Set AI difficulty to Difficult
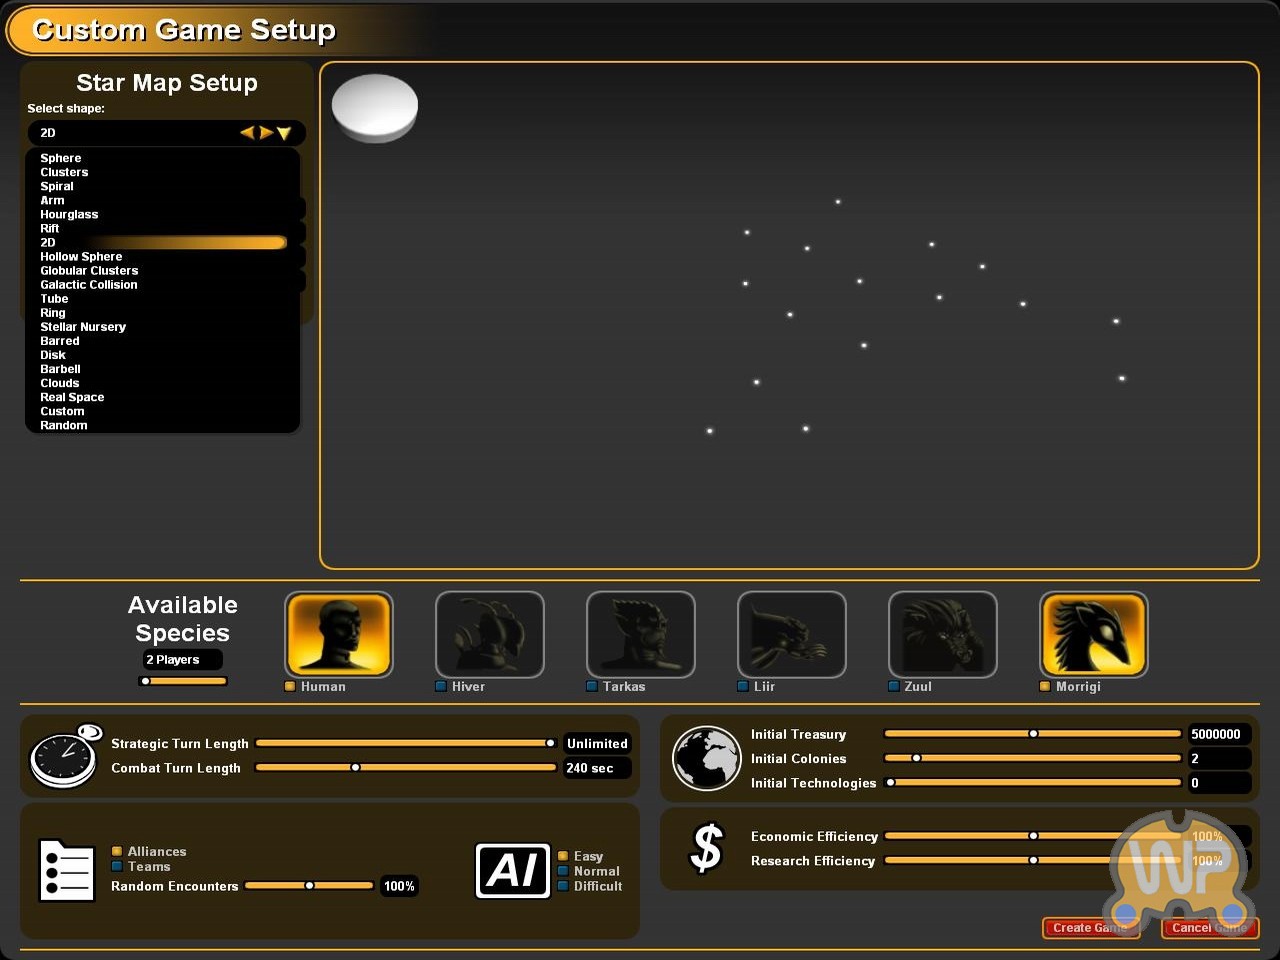The height and width of the screenshot is (960, 1280). click(564, 886)
